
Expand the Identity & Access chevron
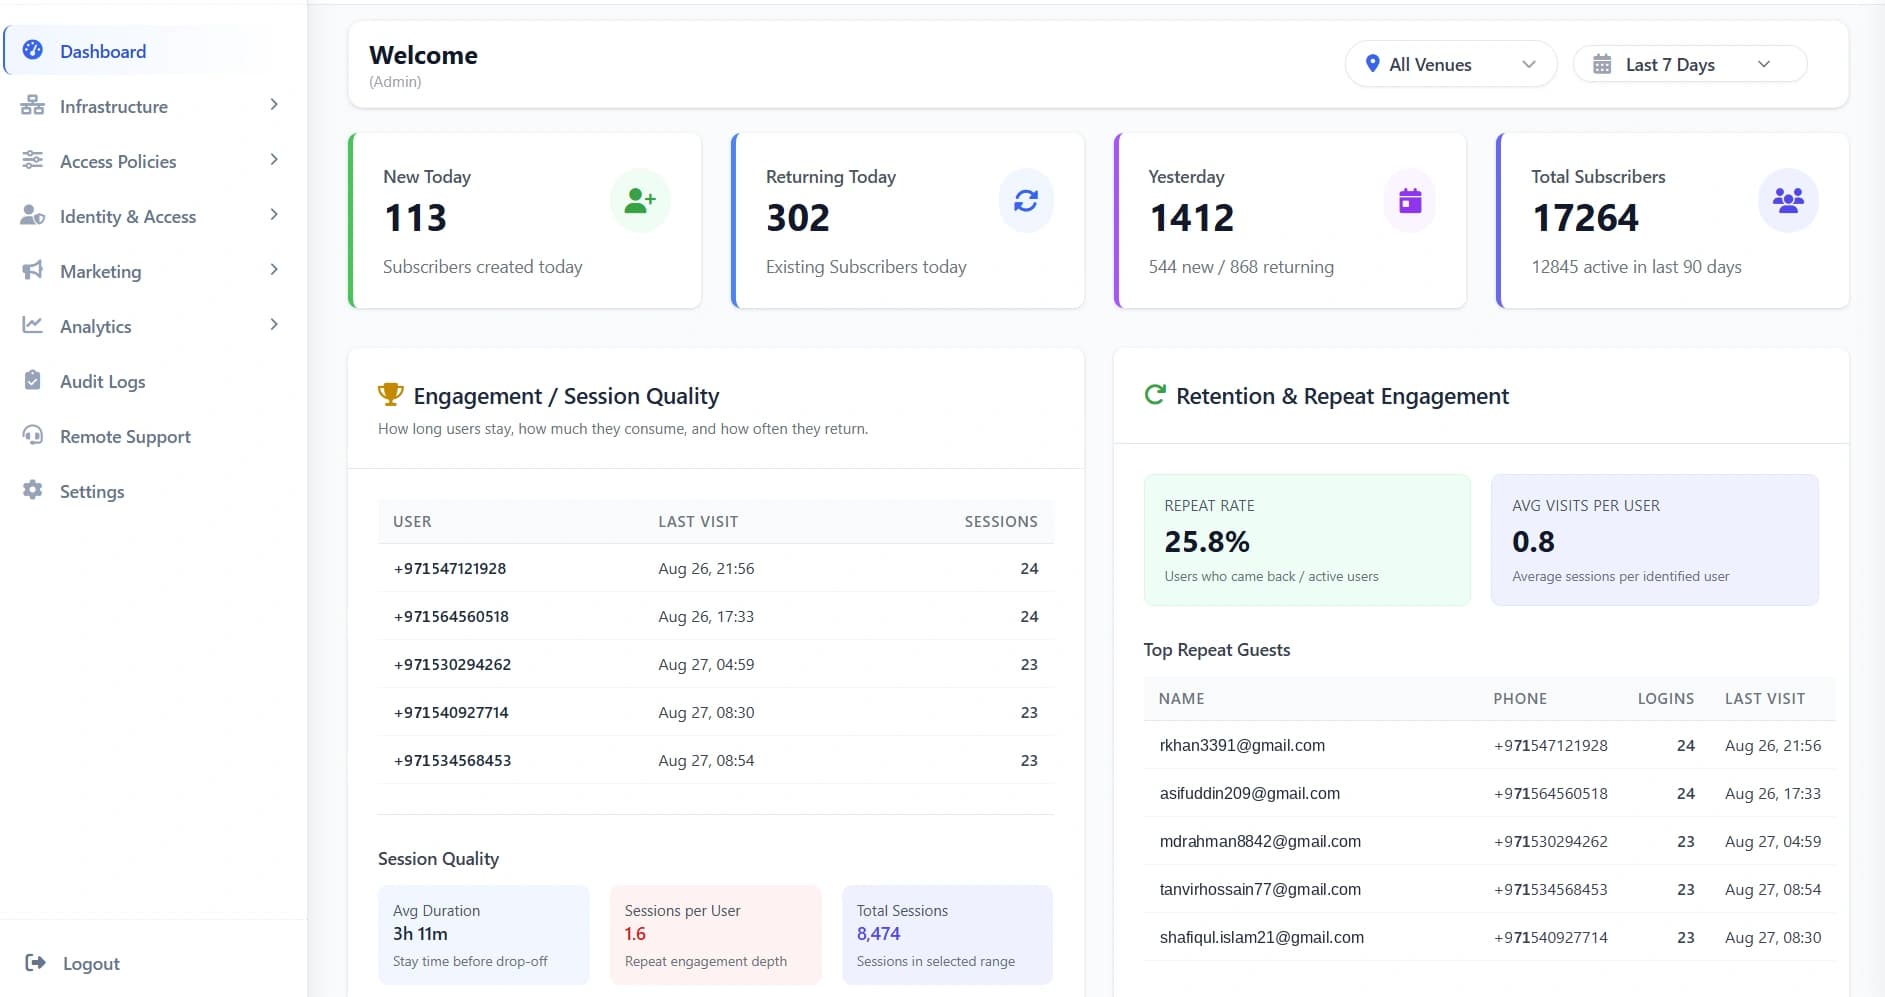click(x=274, y=215)
